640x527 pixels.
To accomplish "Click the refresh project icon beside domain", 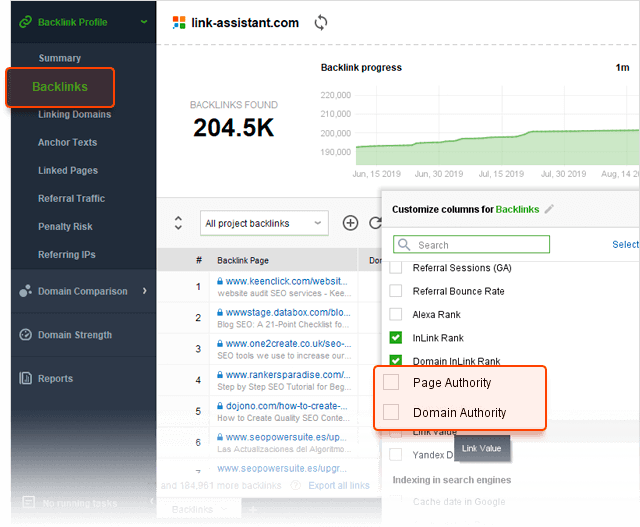I will 321,22.
